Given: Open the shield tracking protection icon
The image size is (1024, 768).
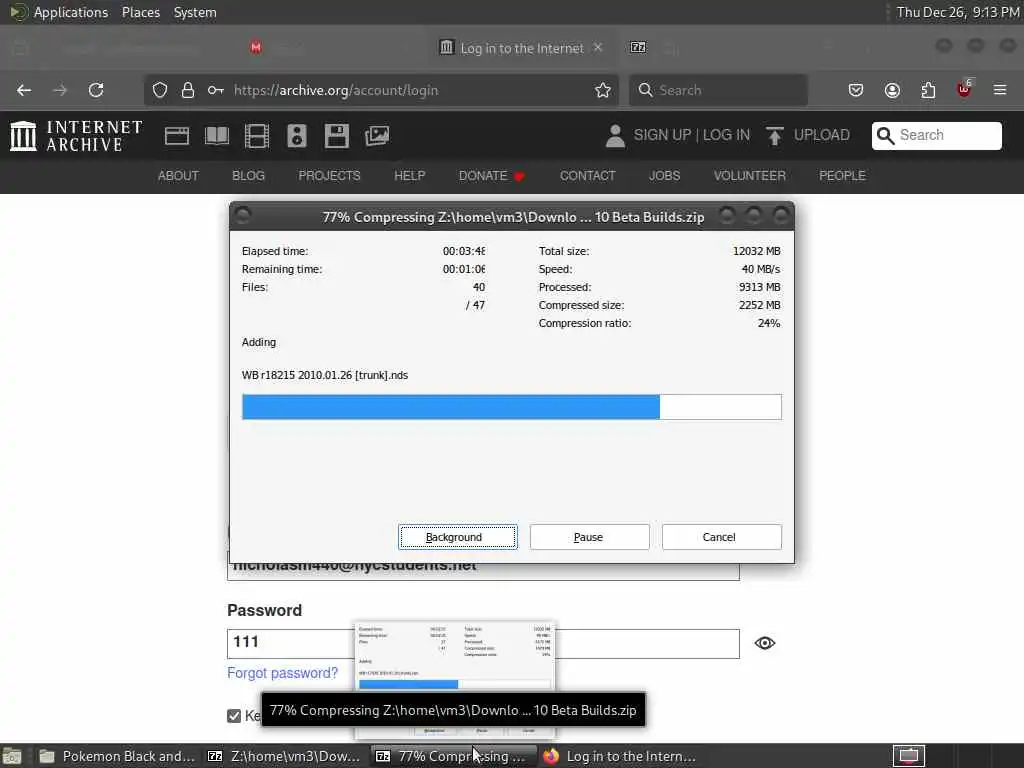Looking at the screenshot, I should click(x=160, y=90).
